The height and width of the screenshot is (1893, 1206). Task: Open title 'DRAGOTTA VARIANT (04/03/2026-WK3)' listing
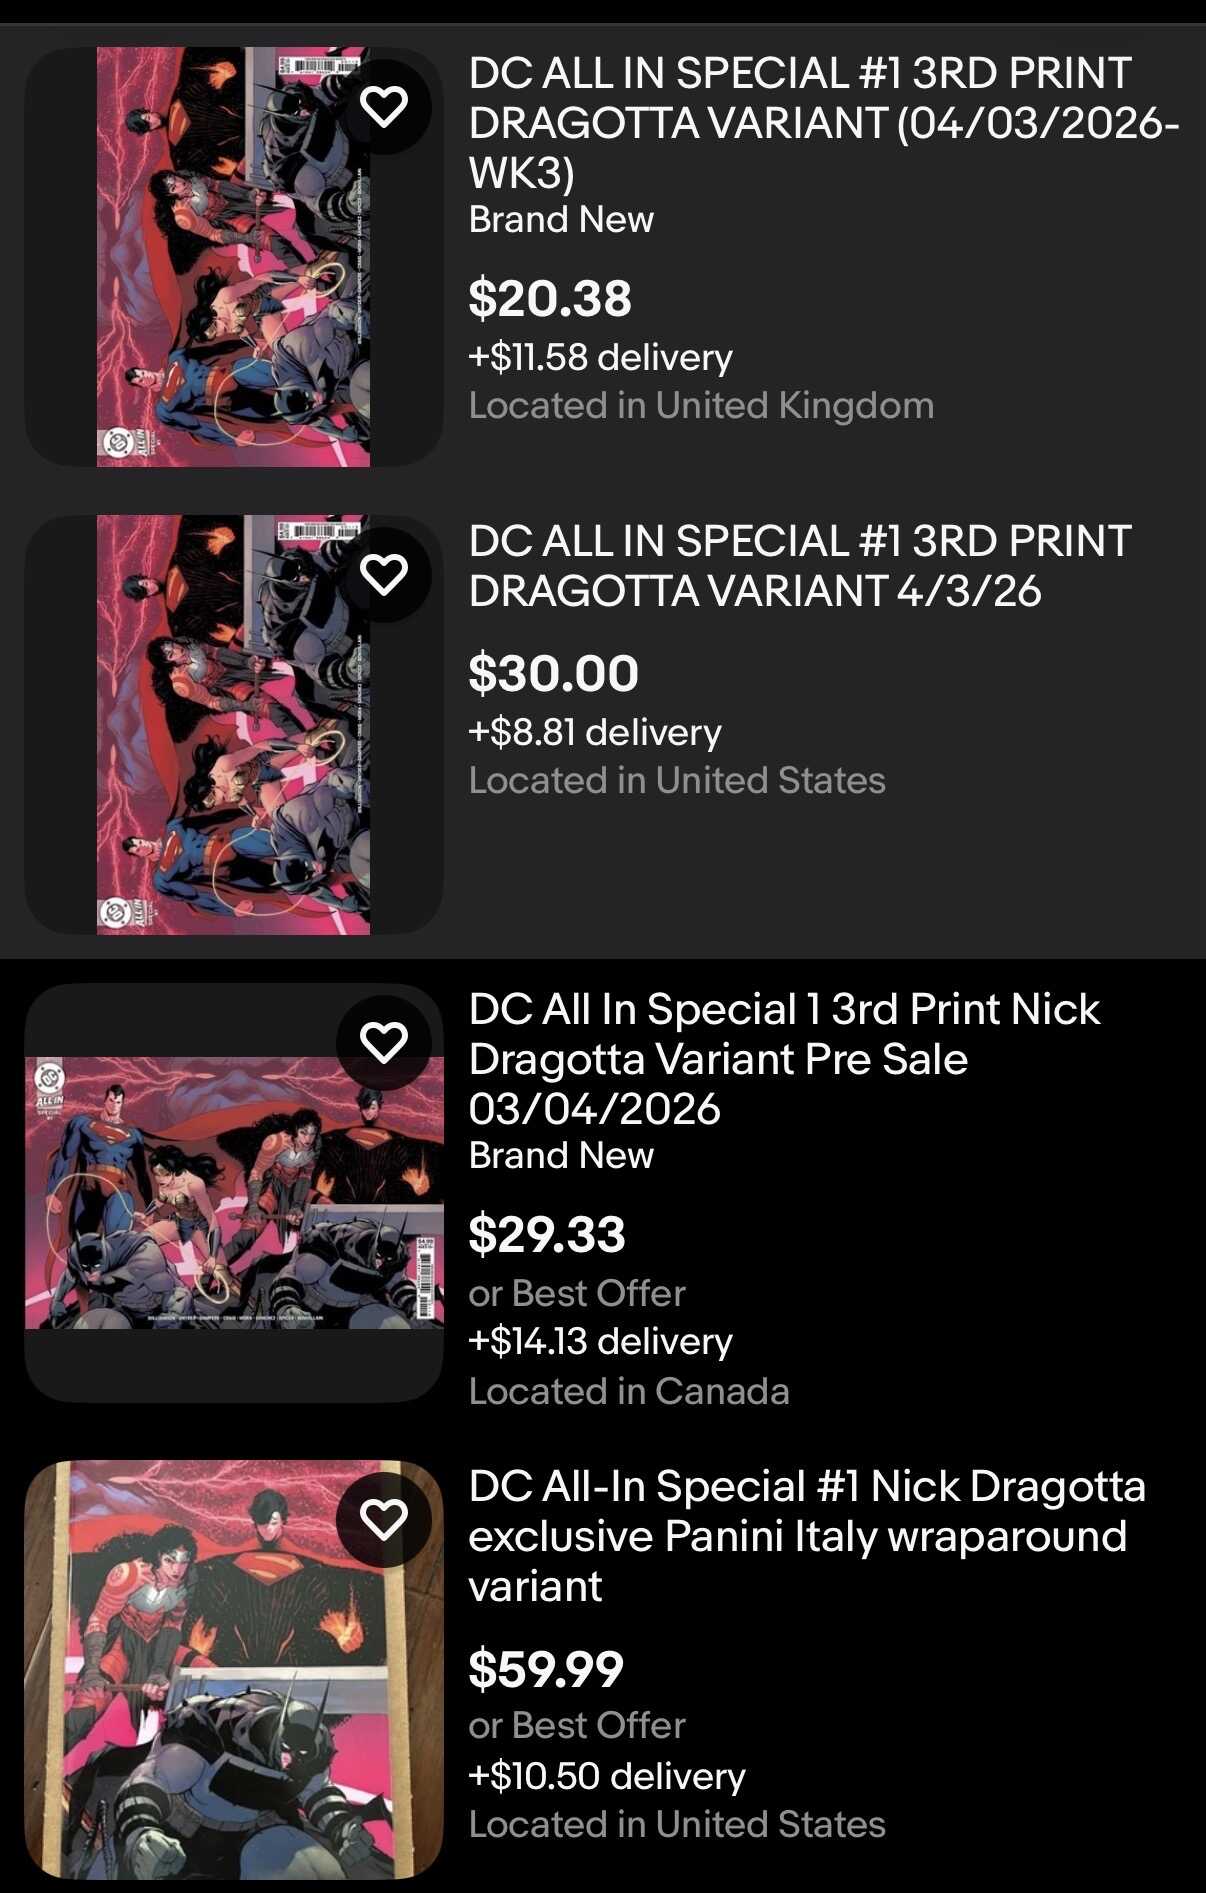[824, 123]
